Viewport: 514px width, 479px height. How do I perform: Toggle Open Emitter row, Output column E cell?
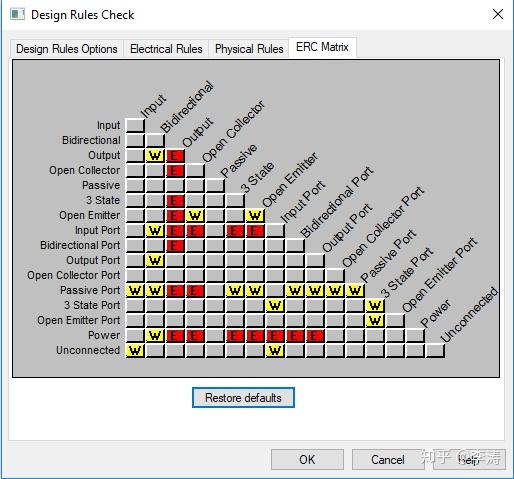[x=175, y=216]
